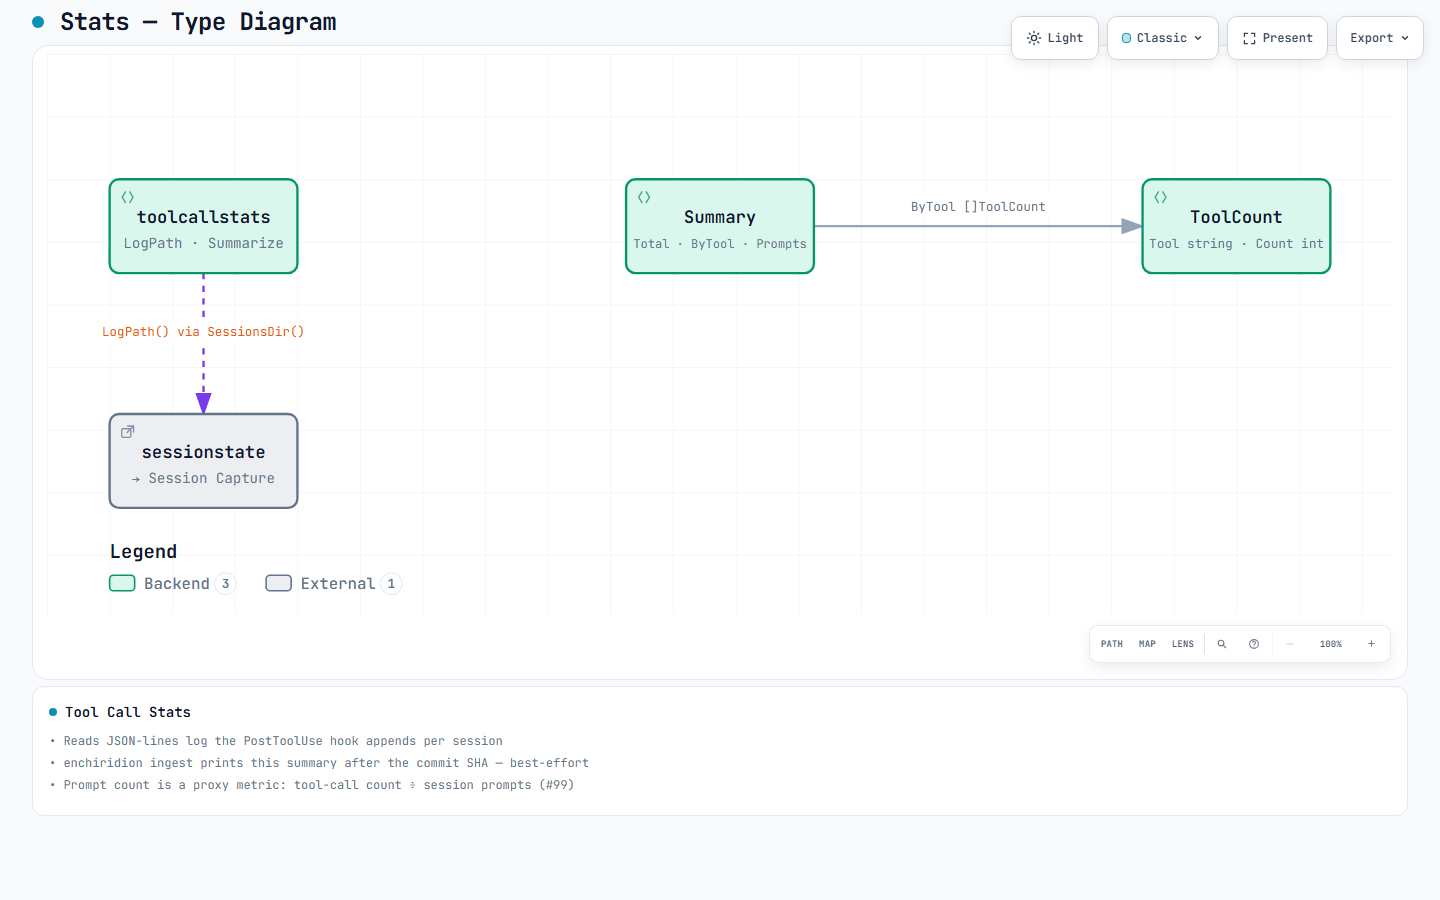1440x900 pixels.
Task: Open diagram search with the magnifier icon
Action: point(1222,644)
